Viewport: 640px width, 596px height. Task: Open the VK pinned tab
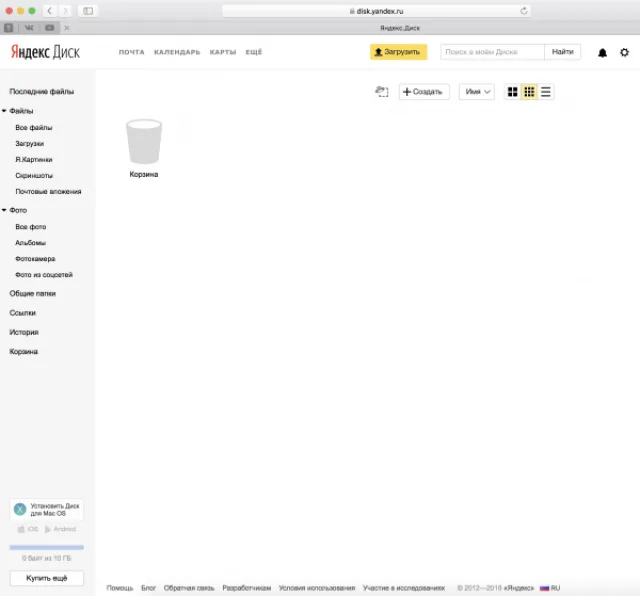click(29, 28)
